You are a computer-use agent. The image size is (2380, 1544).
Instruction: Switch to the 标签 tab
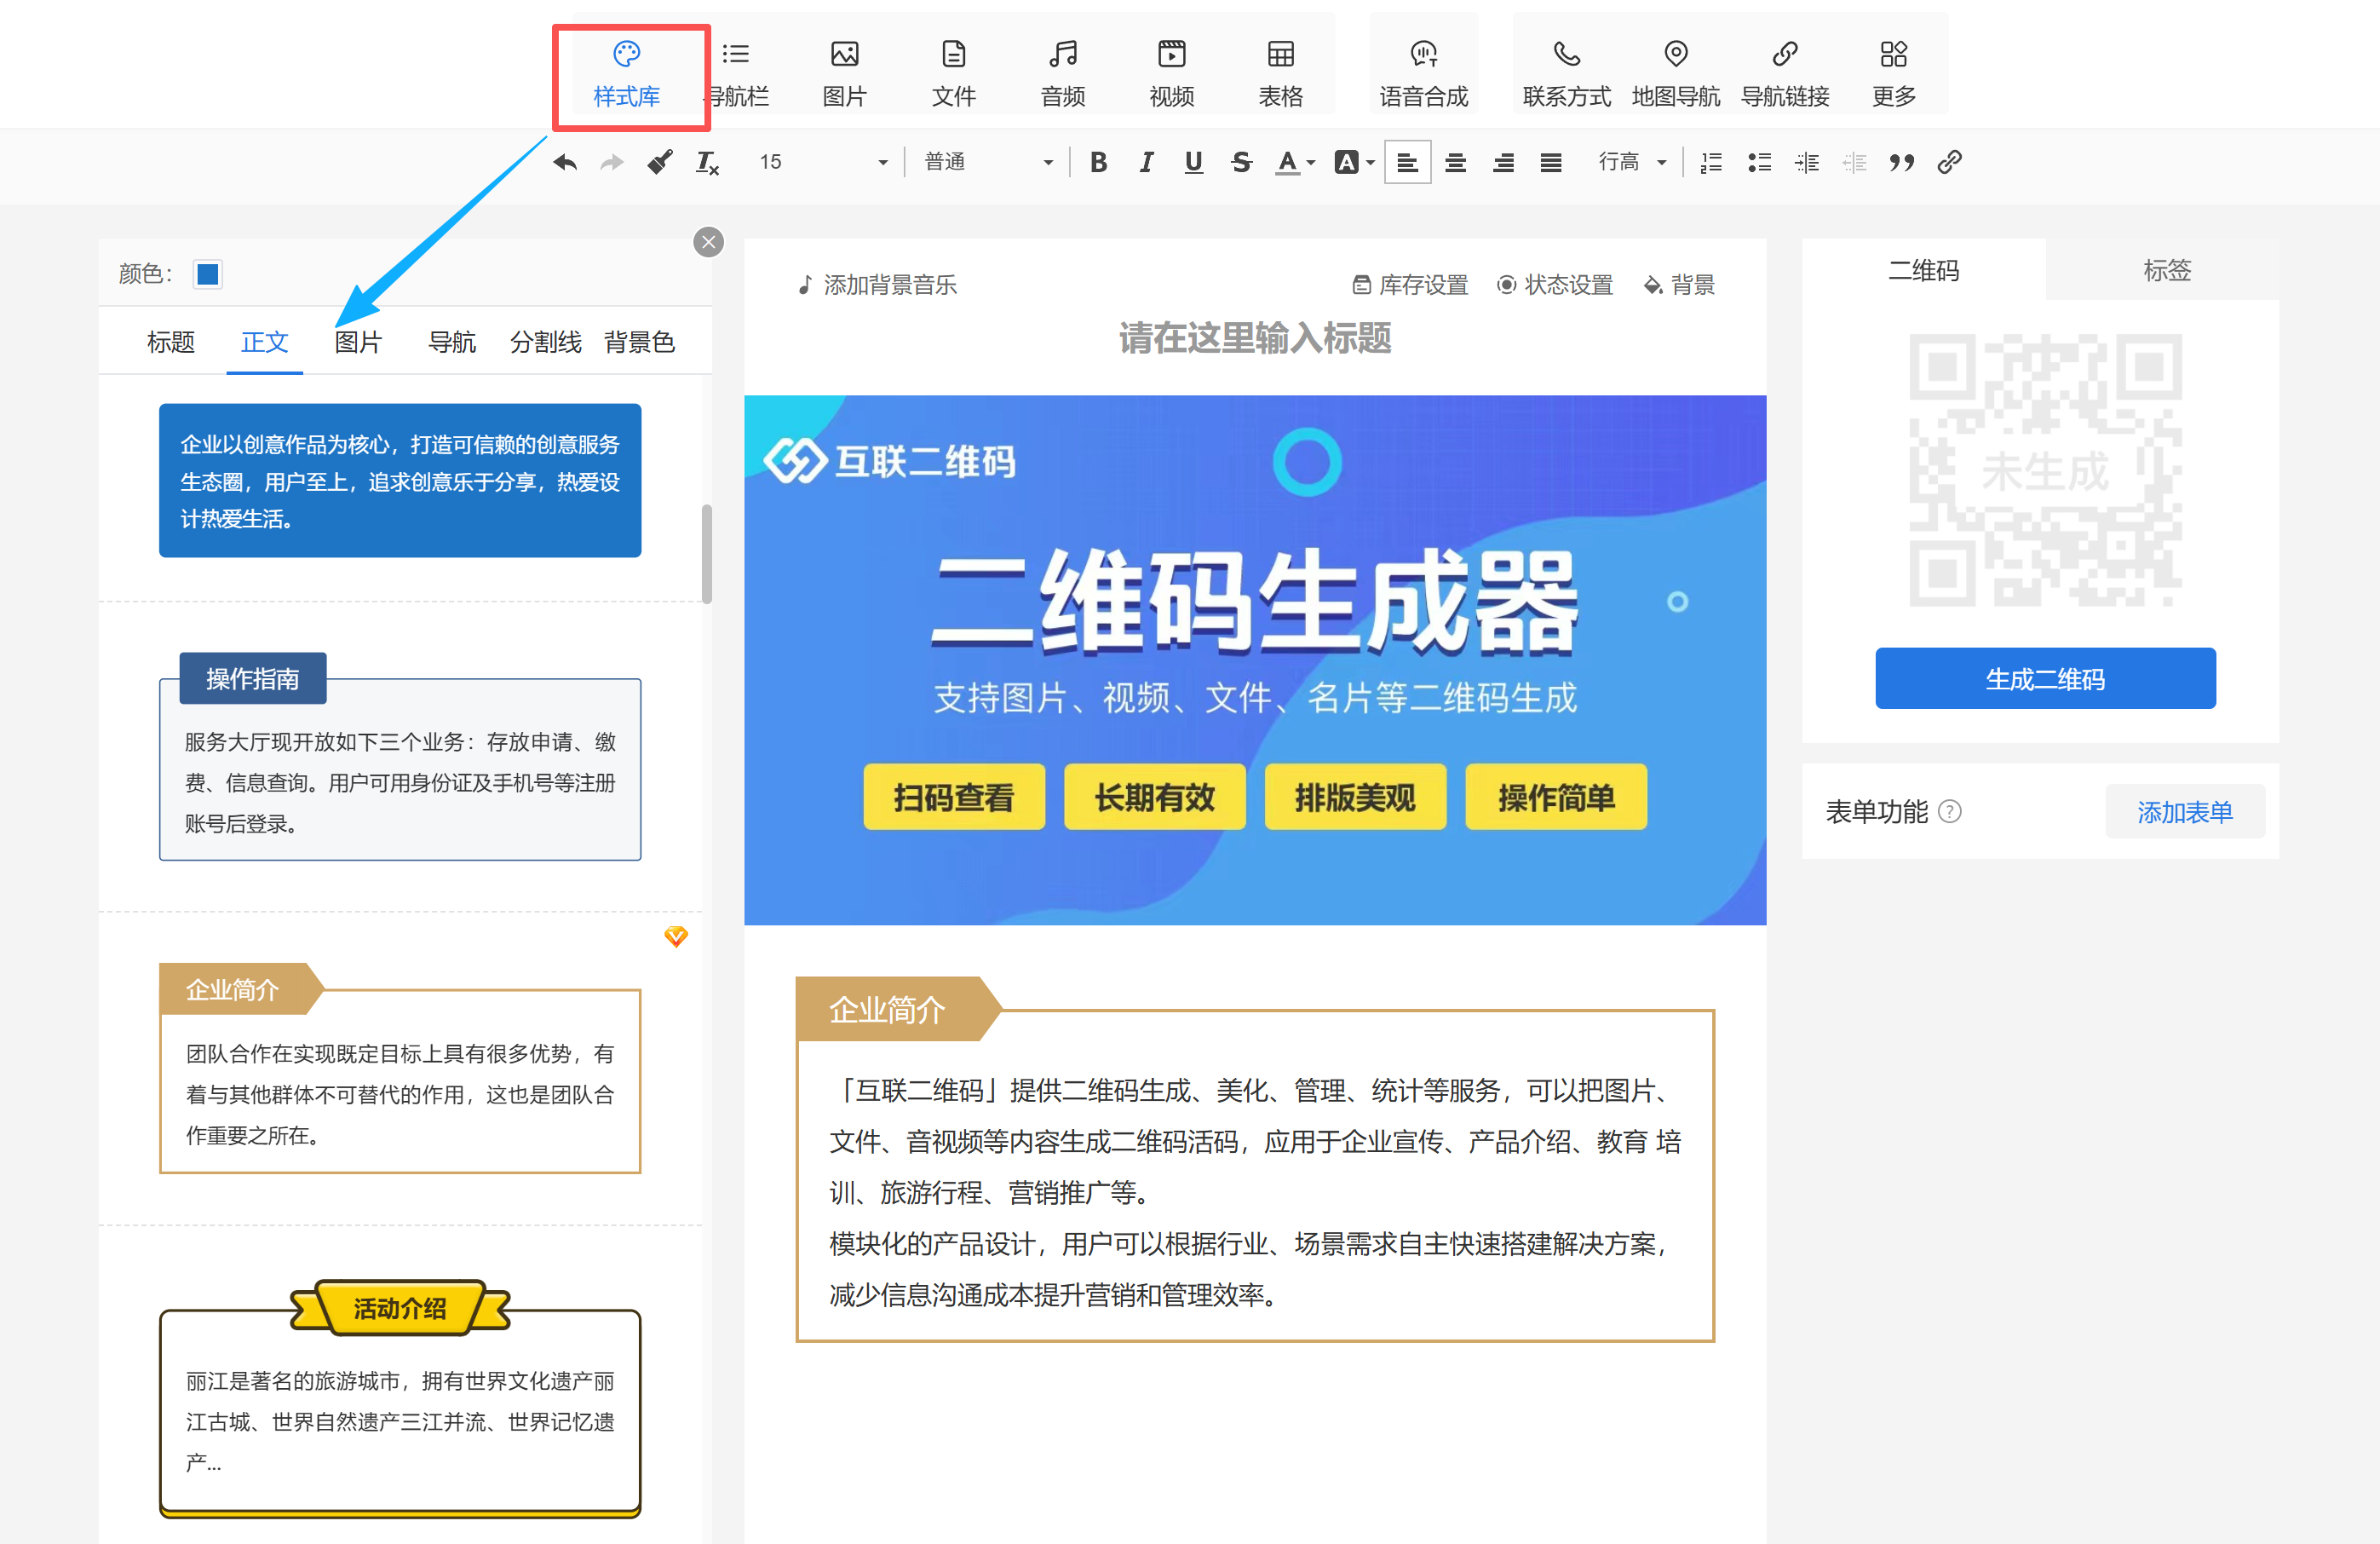coord(2166,270)
